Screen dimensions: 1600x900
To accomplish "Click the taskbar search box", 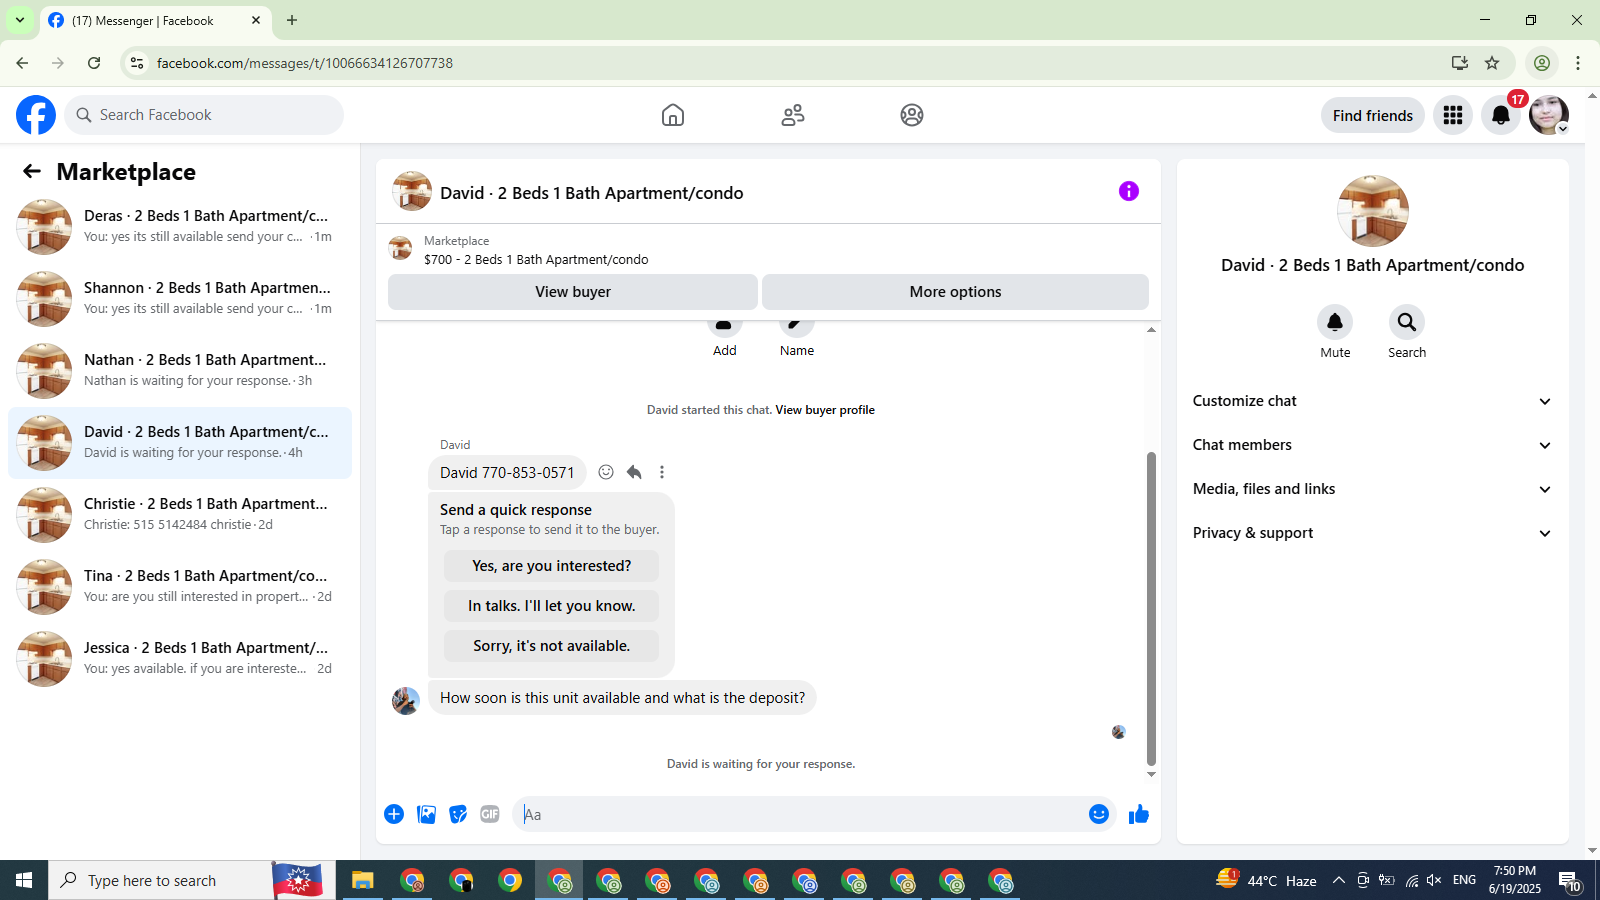I will click(161, 880).
